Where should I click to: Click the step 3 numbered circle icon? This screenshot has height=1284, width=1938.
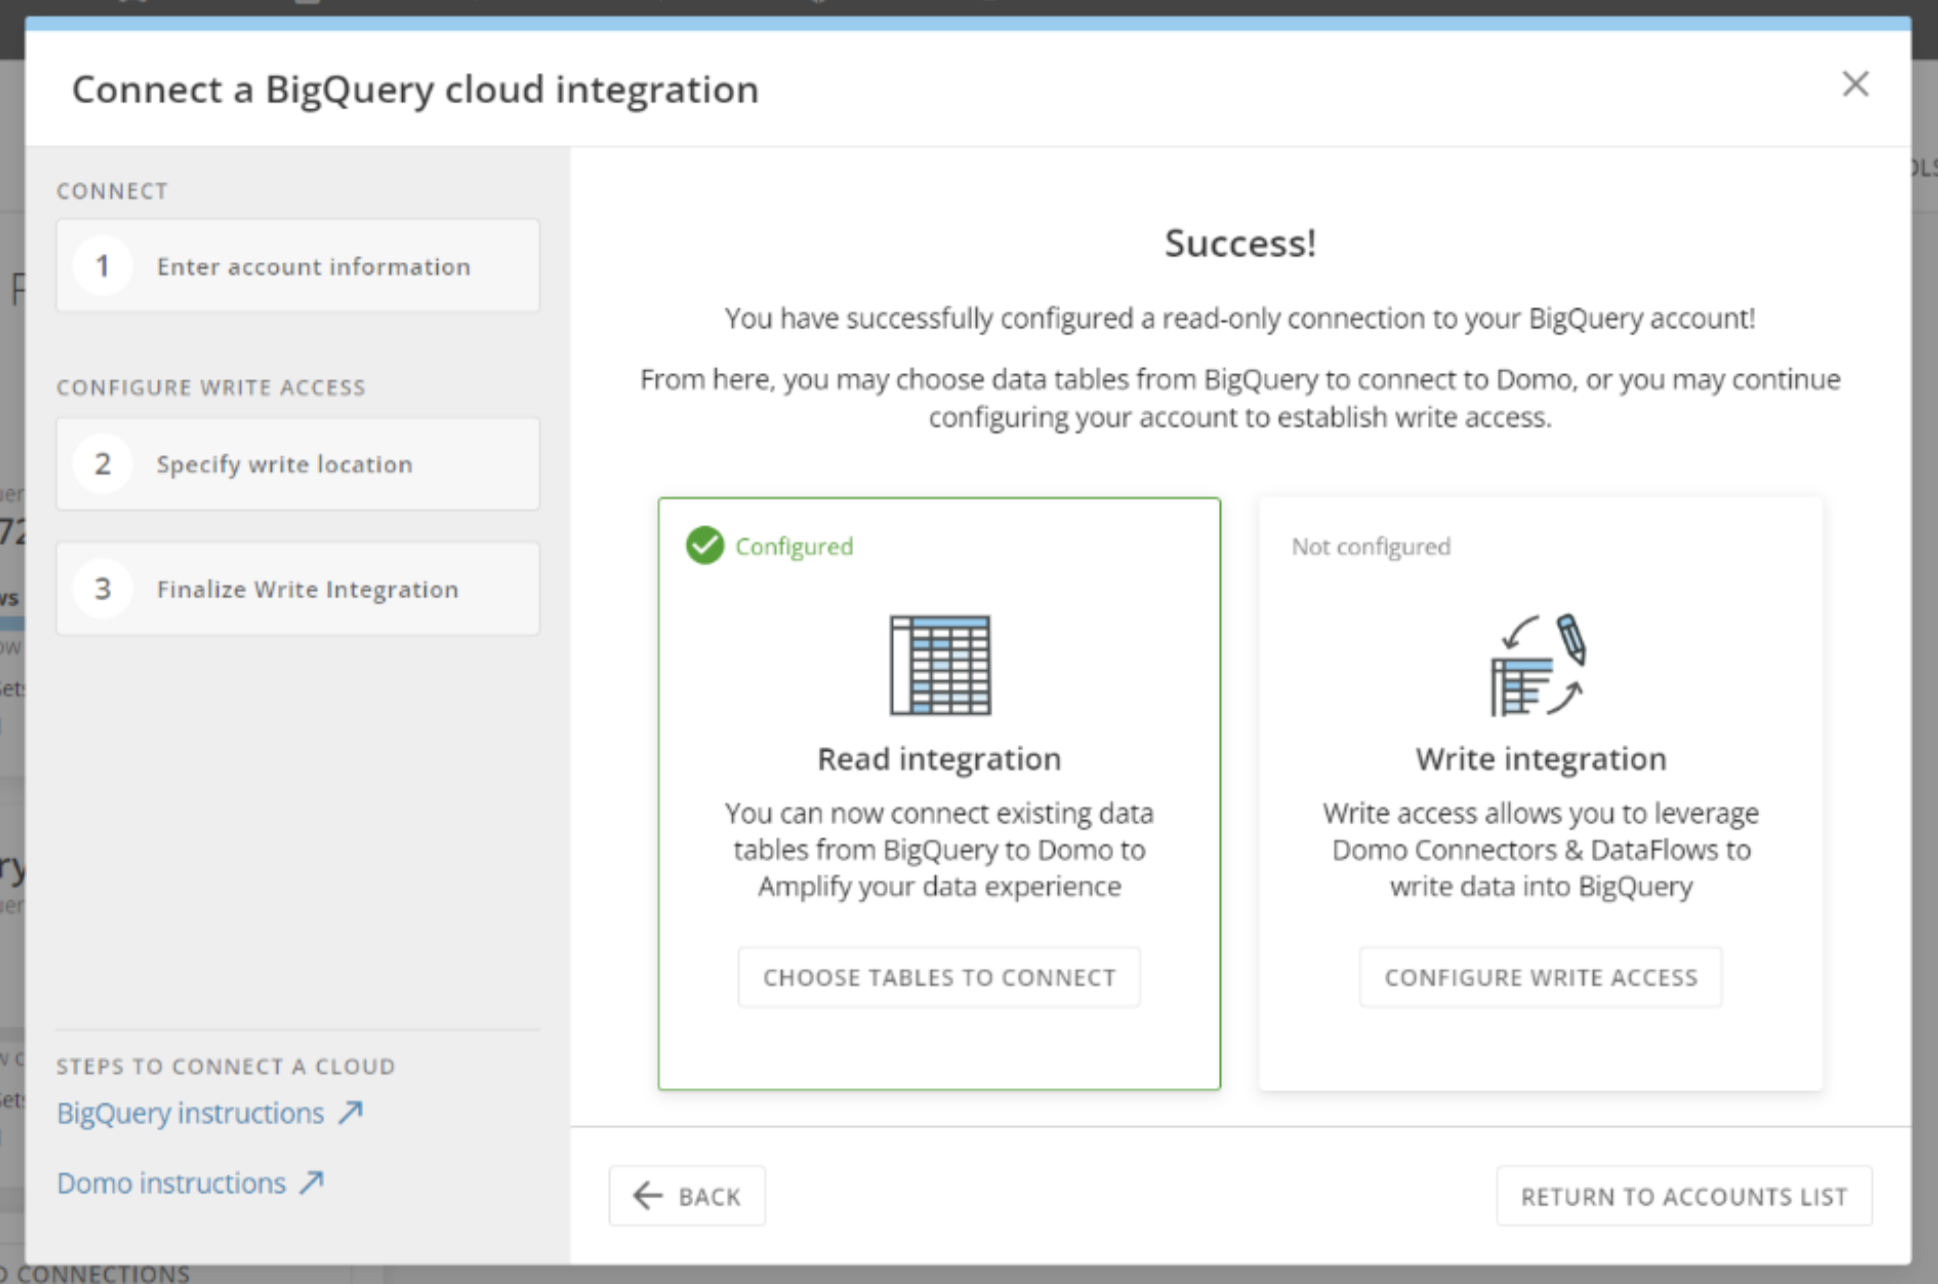point(101,589)
